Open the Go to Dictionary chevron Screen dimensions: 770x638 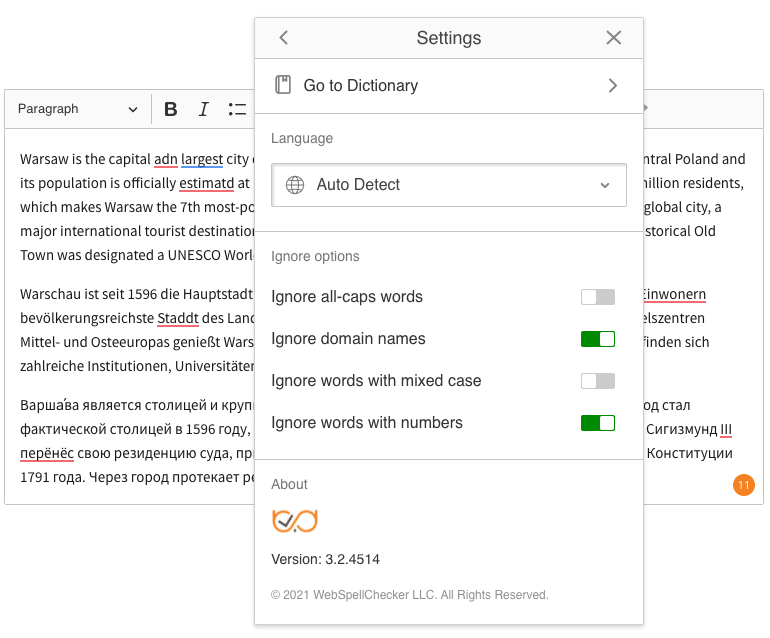click(x=612, y=85)
